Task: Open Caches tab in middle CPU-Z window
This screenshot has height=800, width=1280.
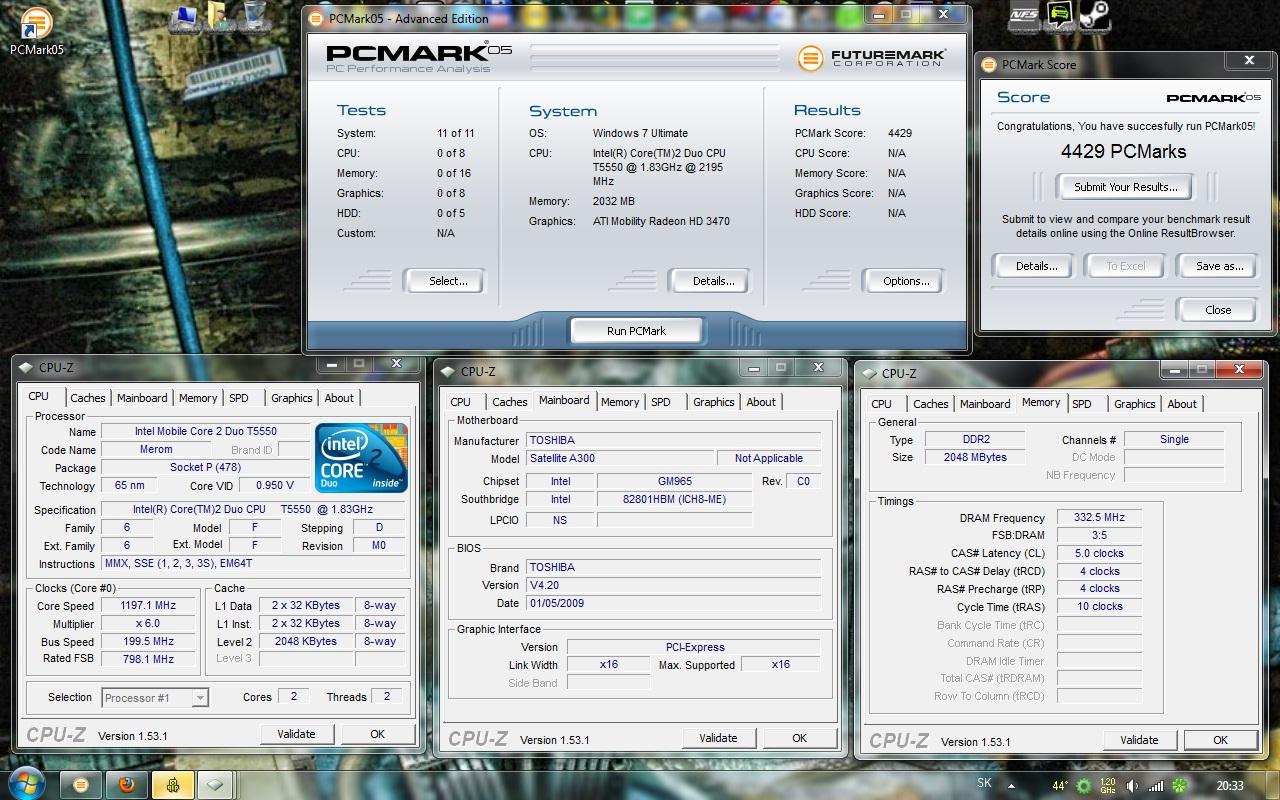Action: point(510,402)
